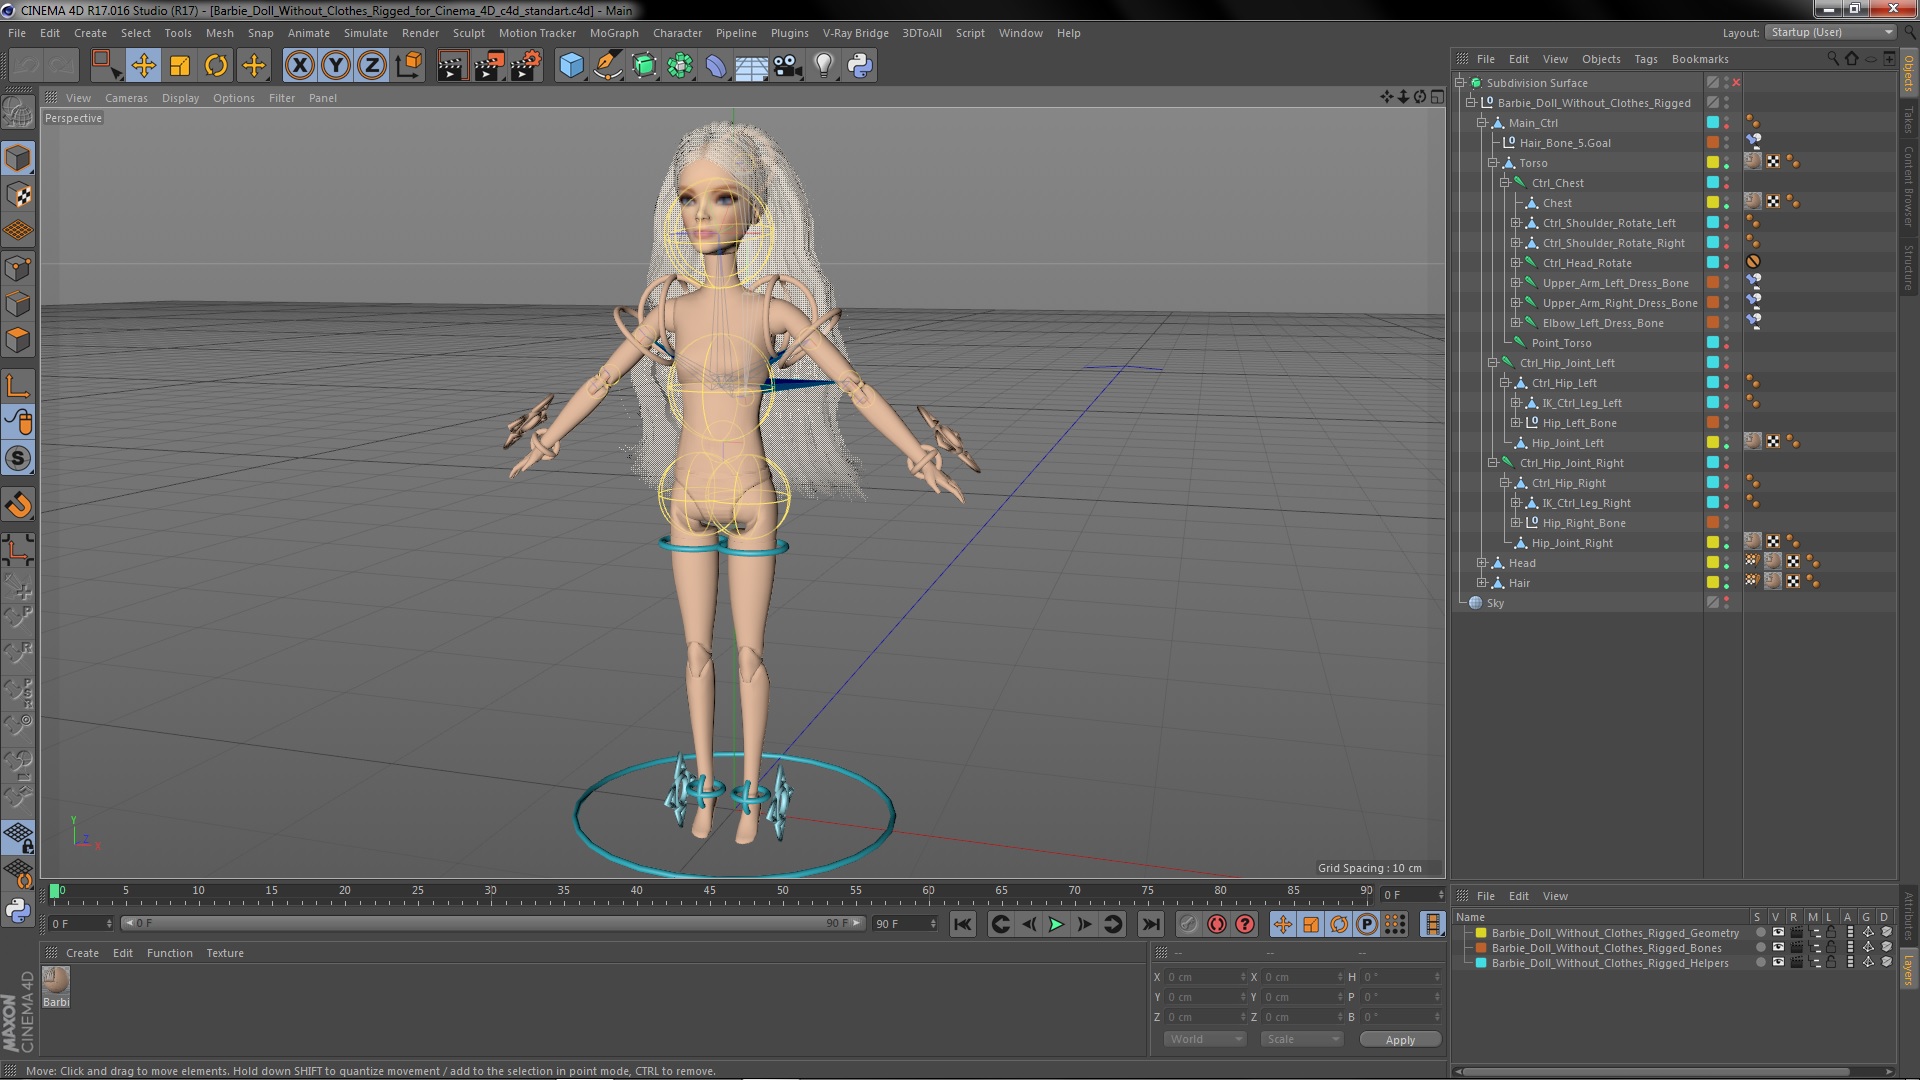Click the Subdivision Surface generator icon
Image resolution: width=1920 pixels, height=1080 pixels.
click(x=644, y=66)
